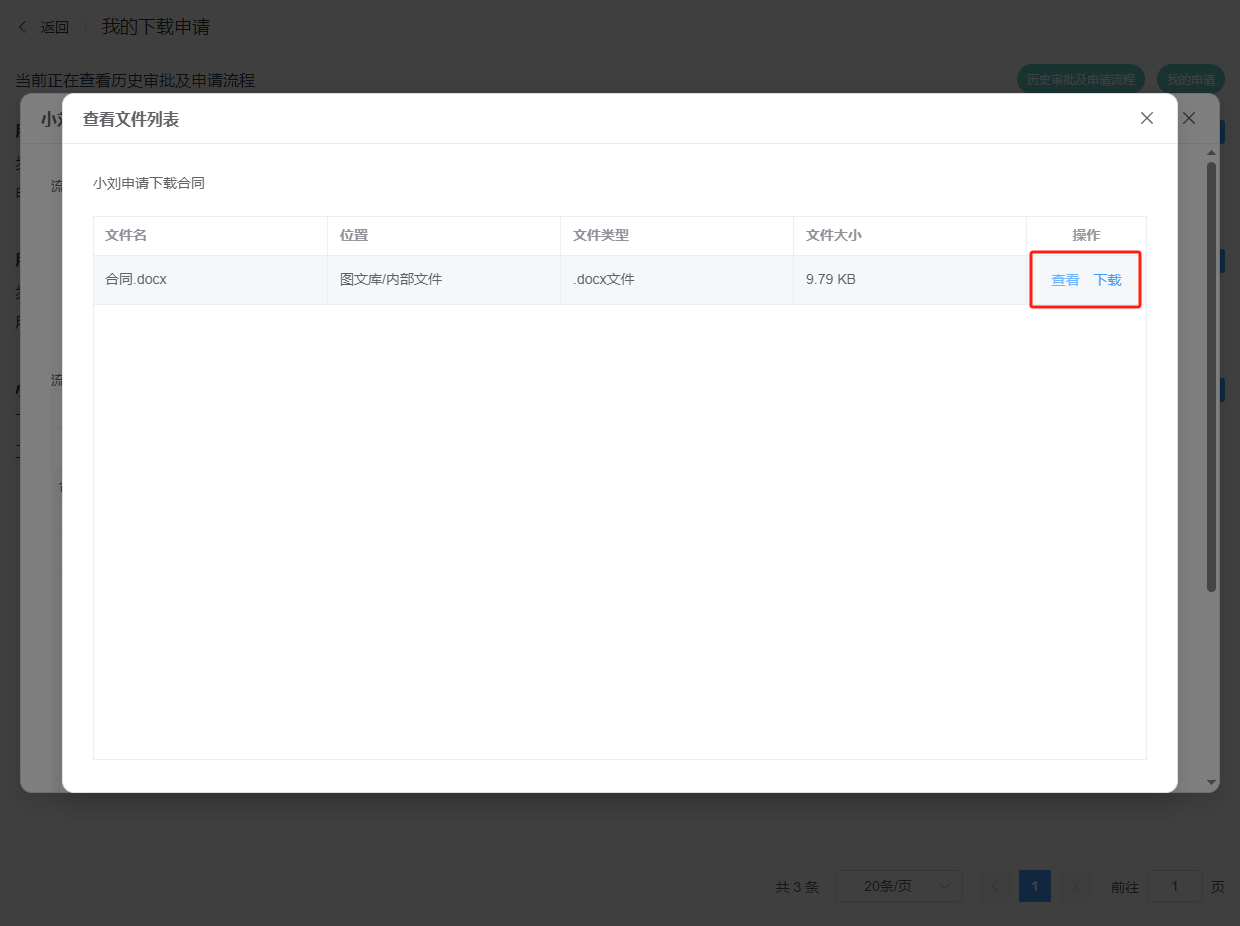Select the 合同.docx file name cell

coord(136,280)
